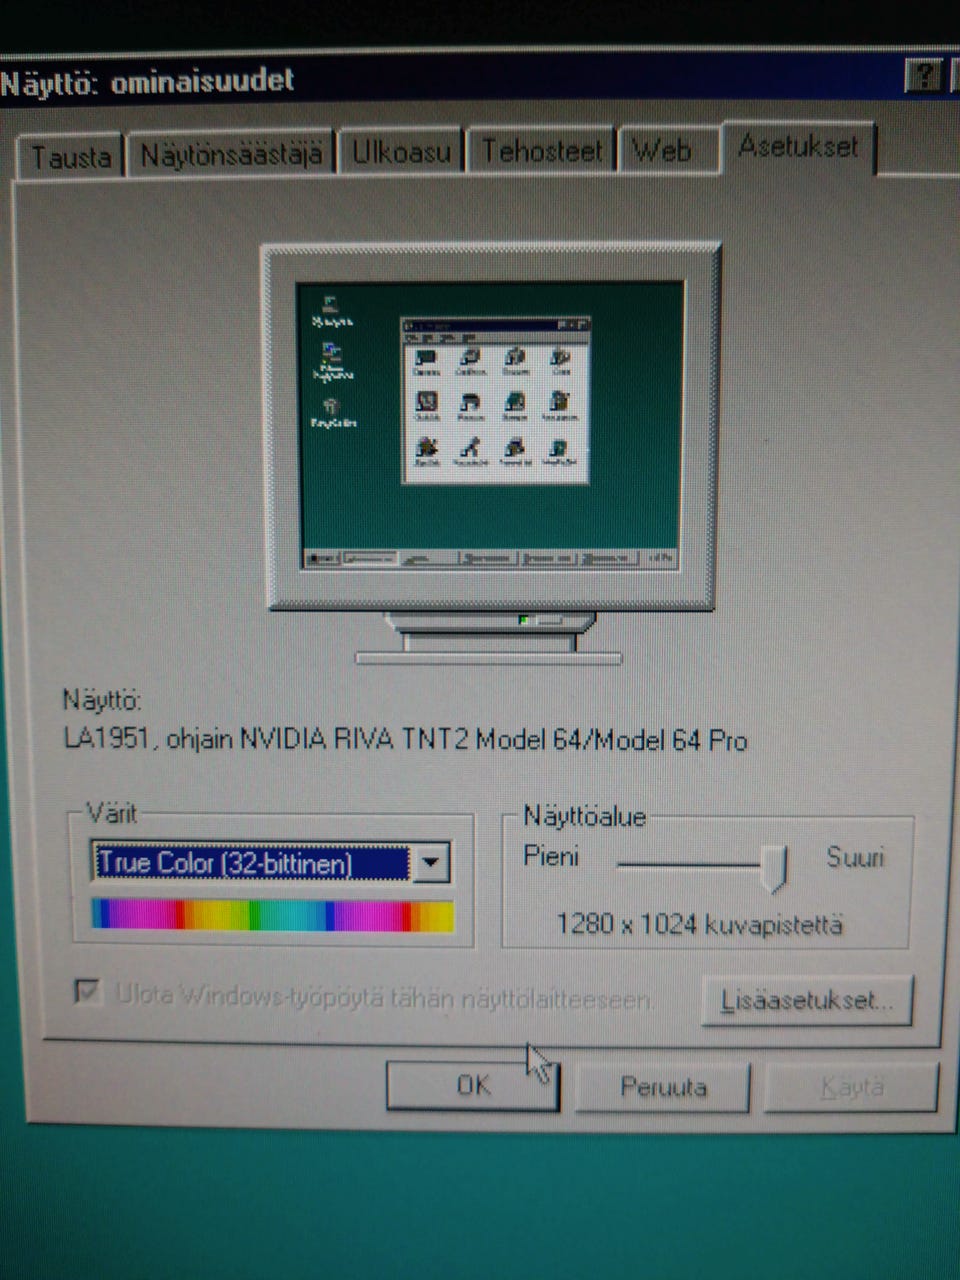The height and width of the screenshot is (1280, 960).
Task: Open the Web tab
Action: tap(667, 150)
